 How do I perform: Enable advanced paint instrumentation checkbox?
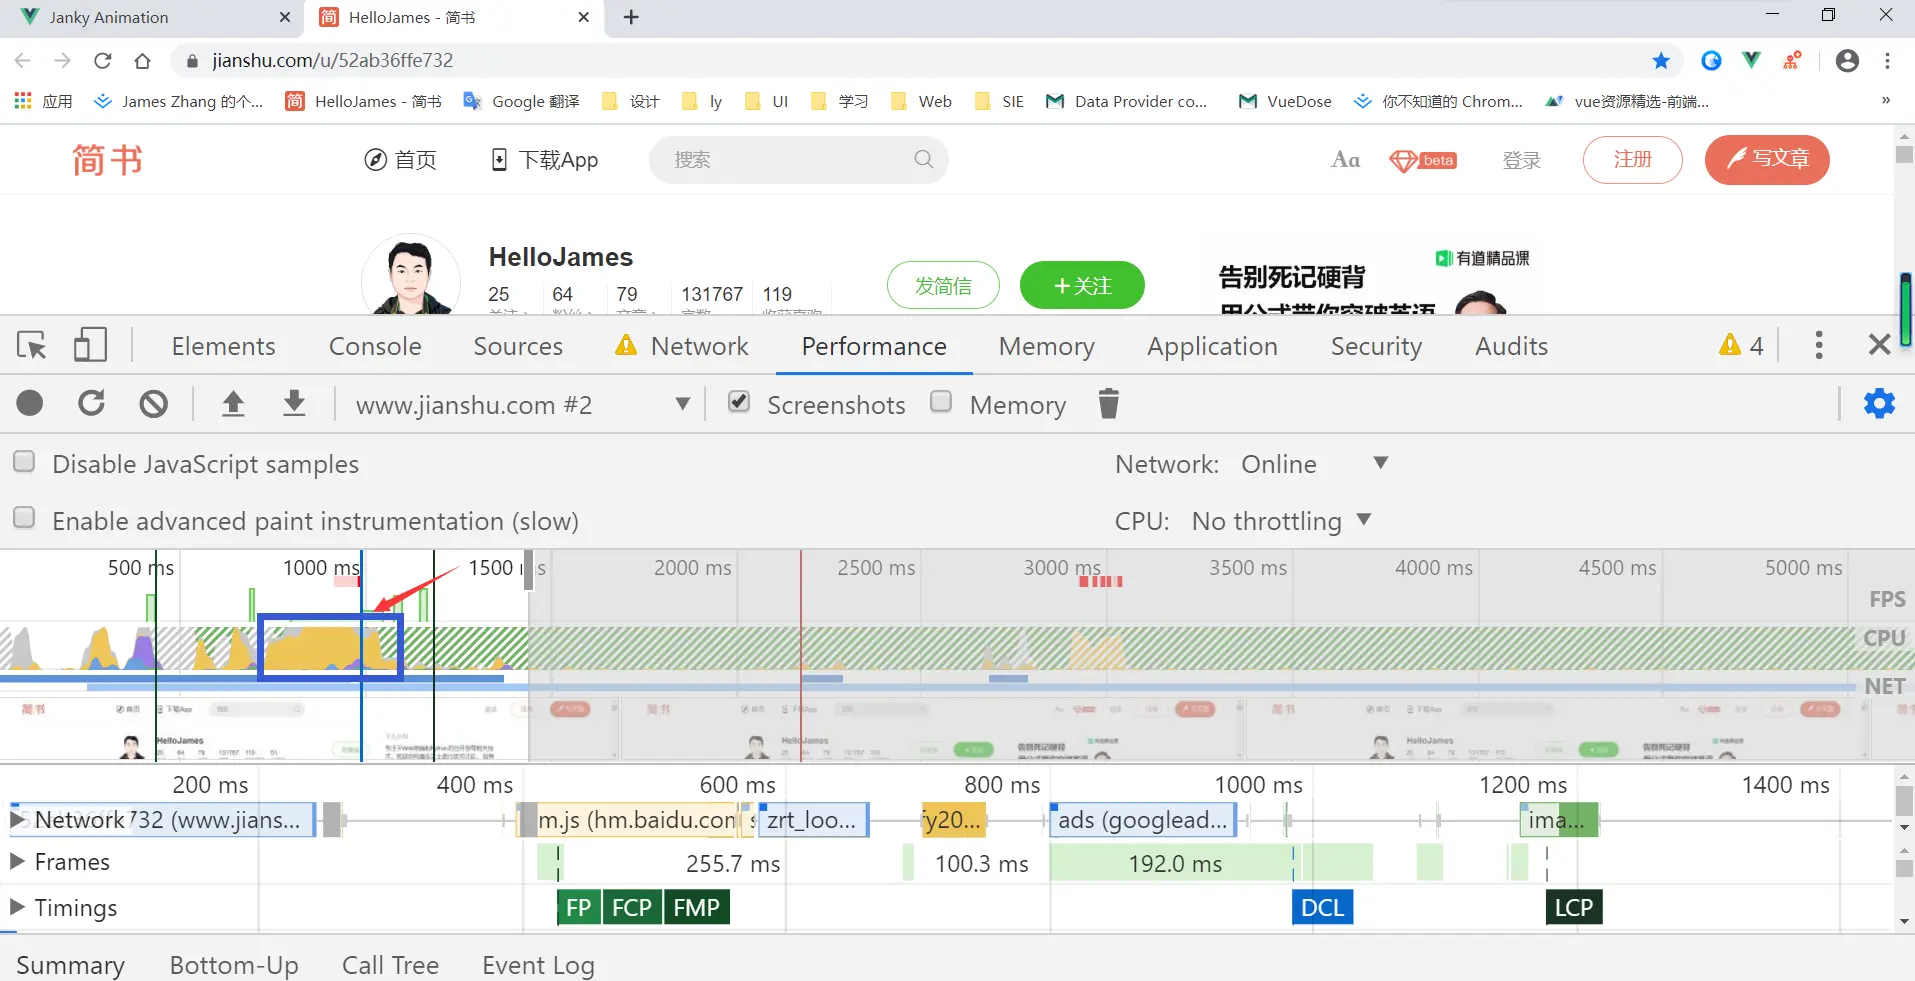(x=24, y=518)
